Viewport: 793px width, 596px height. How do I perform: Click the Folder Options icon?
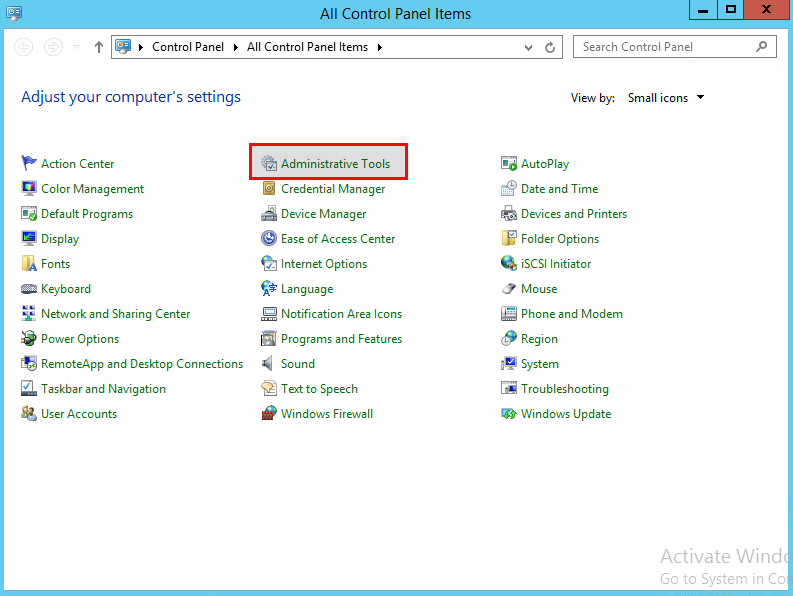[509, 238]
